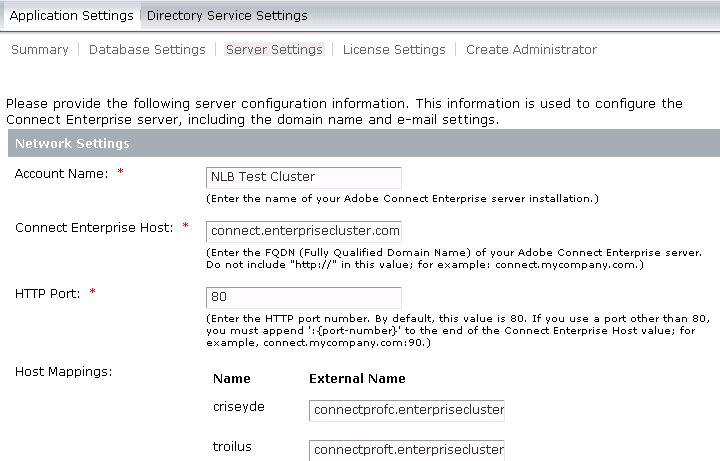
Task: Edit External Name field for criseyde
Action: [407, 410]
